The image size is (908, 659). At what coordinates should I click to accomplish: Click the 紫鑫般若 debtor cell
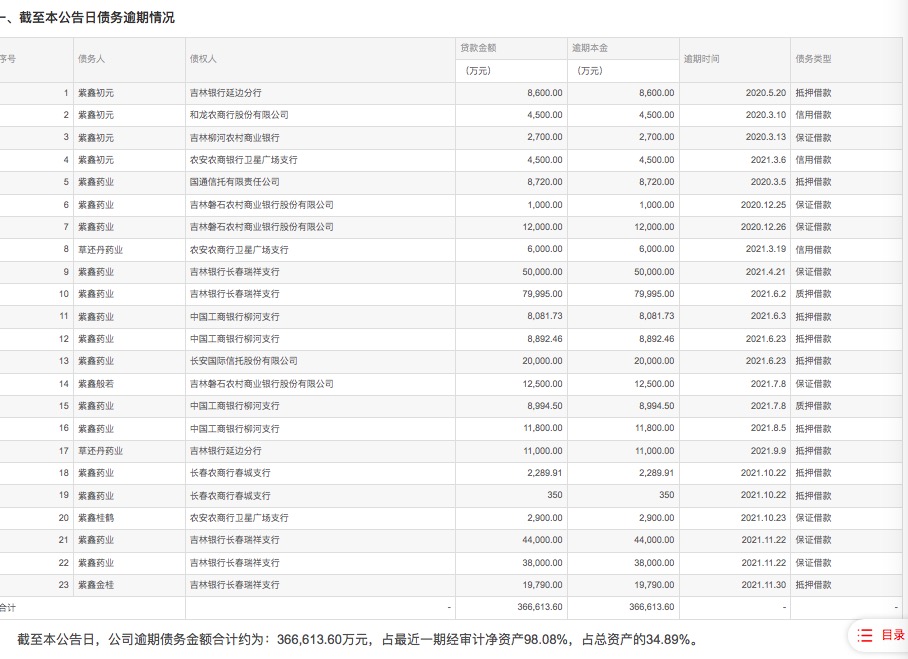[96, 383]
